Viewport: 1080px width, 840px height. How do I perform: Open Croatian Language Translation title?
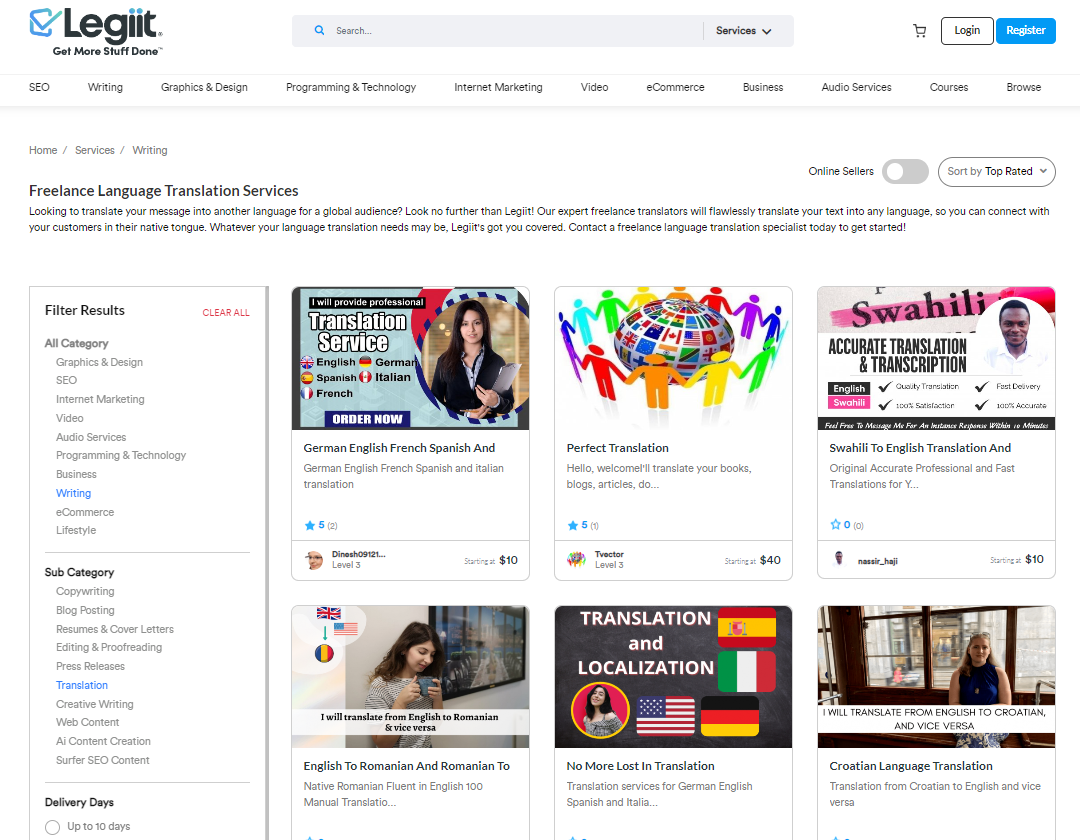click(x=911, y=766)
